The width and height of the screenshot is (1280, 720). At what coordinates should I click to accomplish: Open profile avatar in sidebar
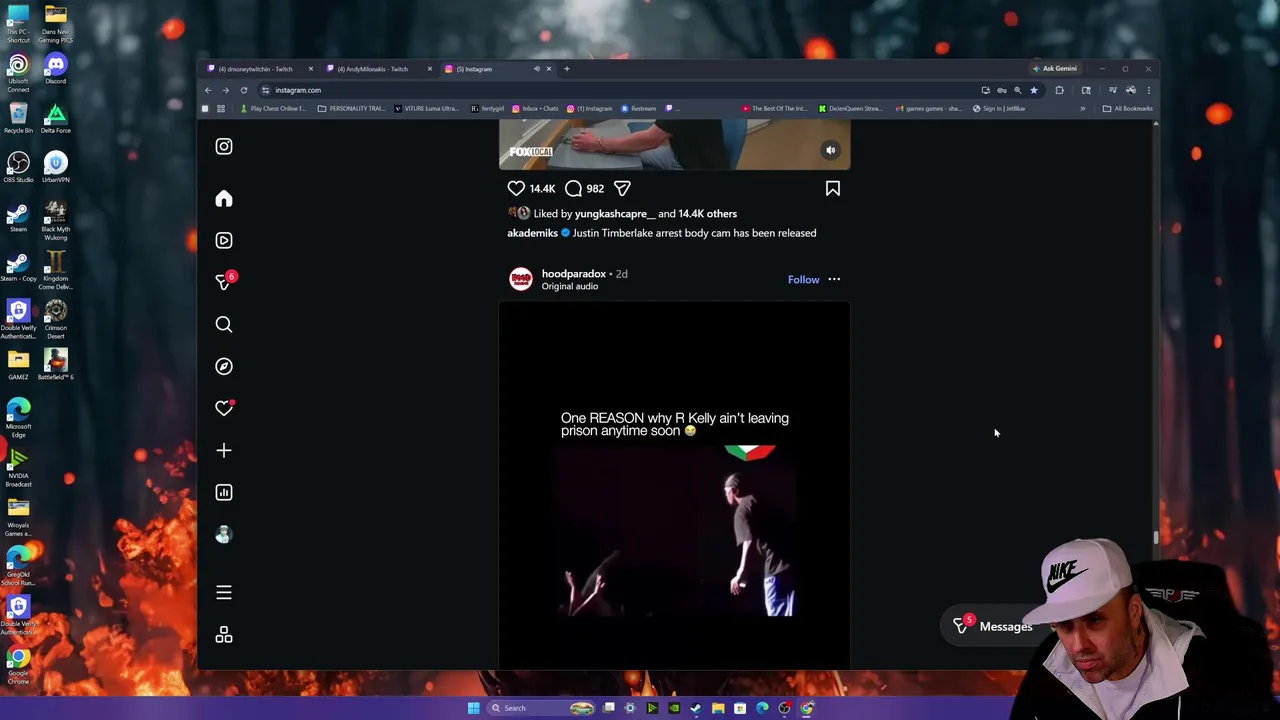coord(224,535)
